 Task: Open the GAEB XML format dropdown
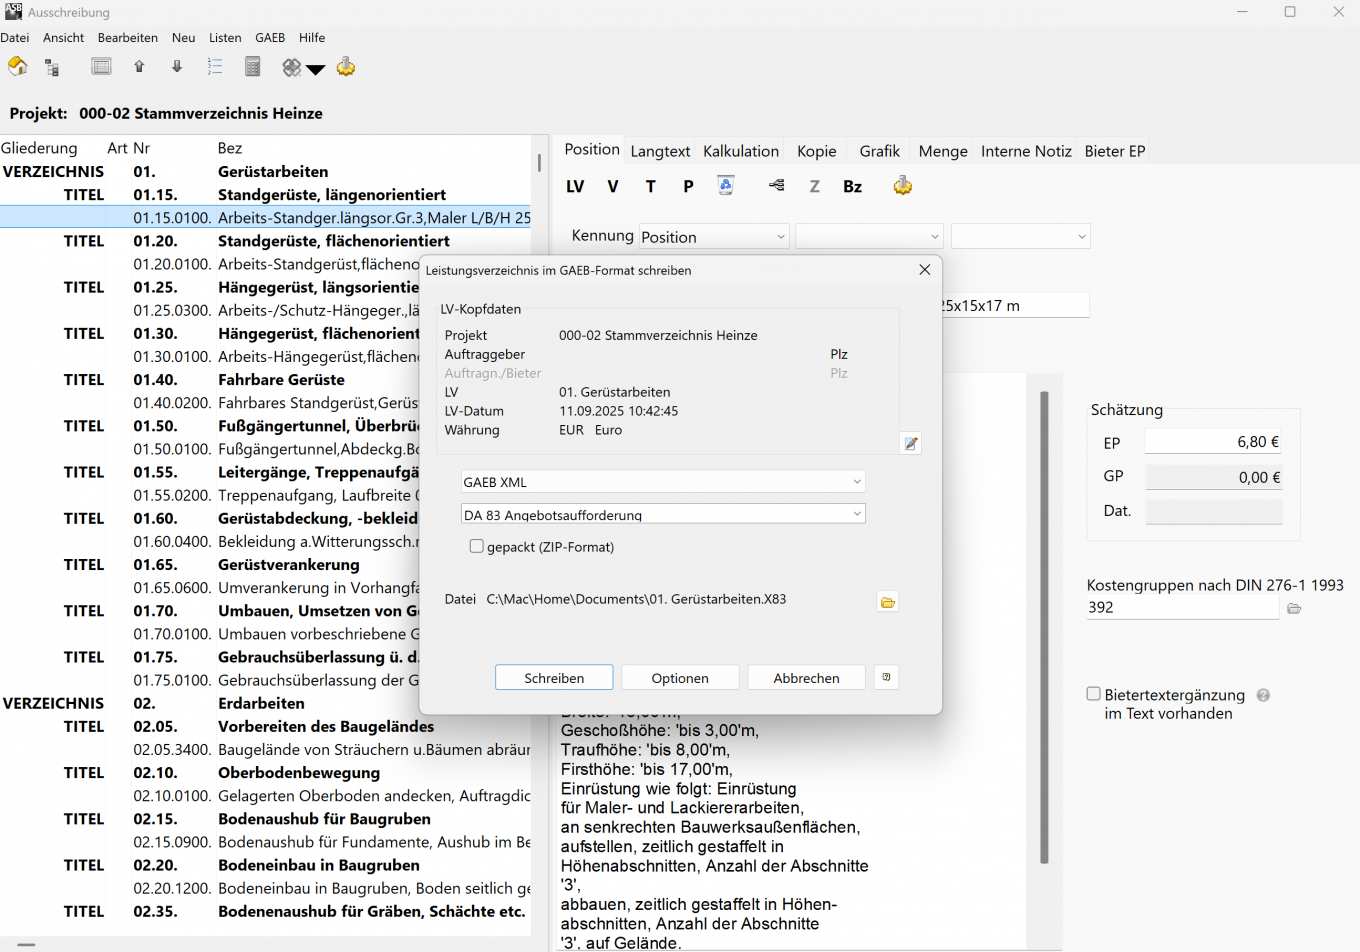pyautogui.click(x=663, y=482)
